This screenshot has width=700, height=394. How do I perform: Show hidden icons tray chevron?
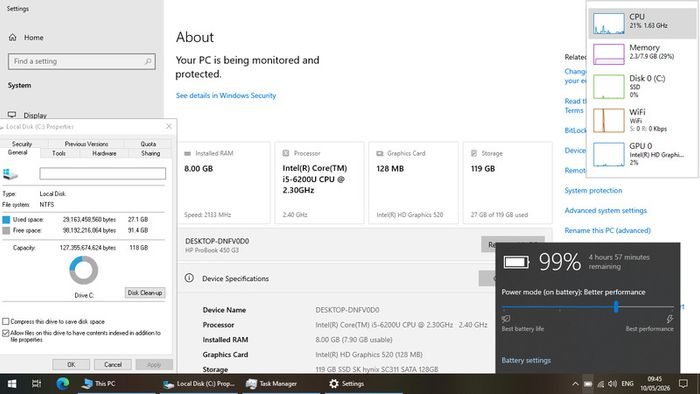point(575,384)
